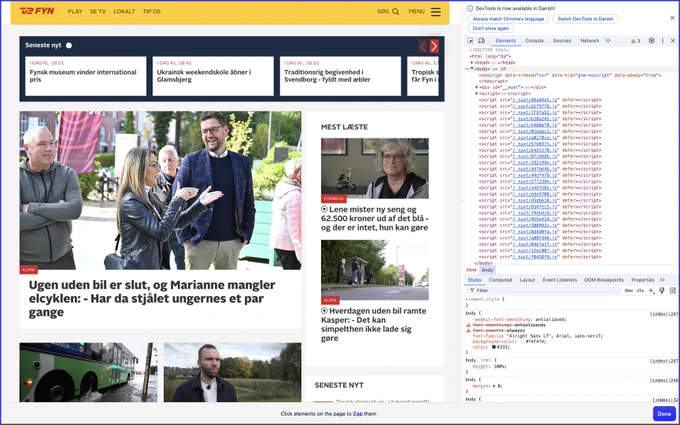Click the PLAY navigation link
The image size is (680, 425).
tap(75, 12)
